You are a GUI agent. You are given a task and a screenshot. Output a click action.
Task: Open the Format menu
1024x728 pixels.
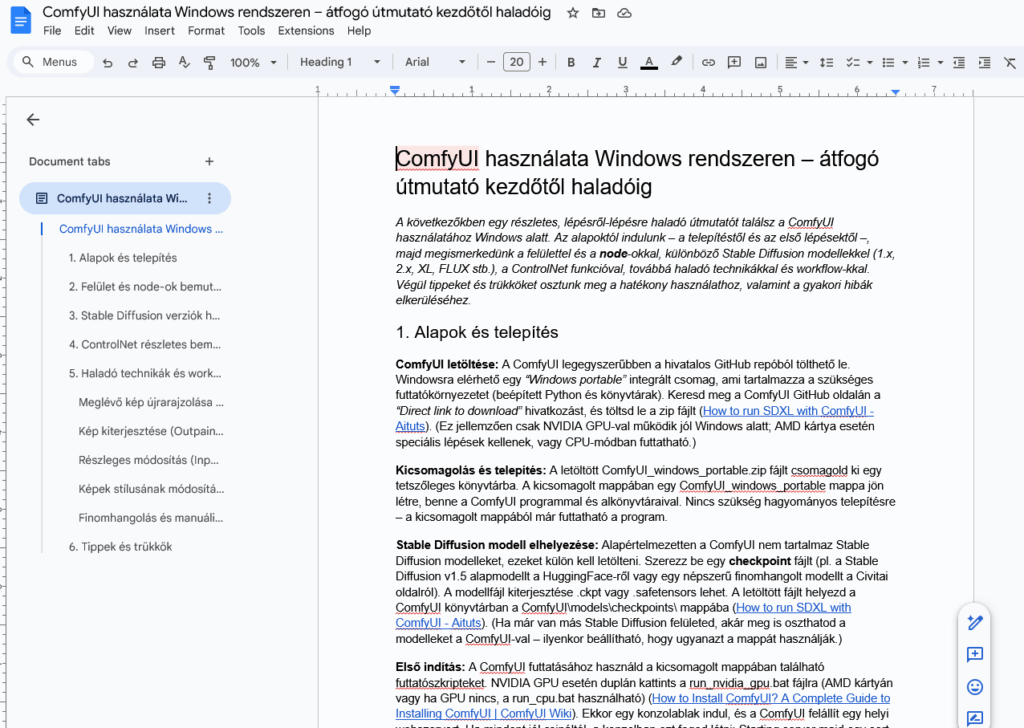tap(206, 31)
